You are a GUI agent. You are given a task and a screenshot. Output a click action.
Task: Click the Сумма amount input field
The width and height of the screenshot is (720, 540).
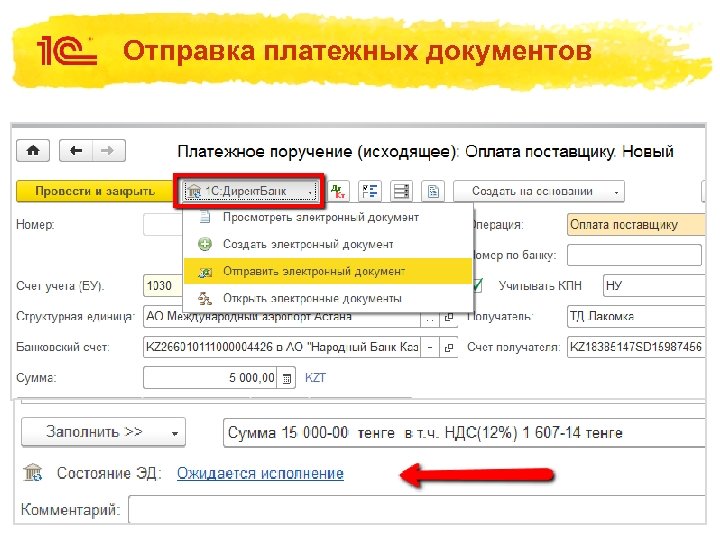pos(210,378)
